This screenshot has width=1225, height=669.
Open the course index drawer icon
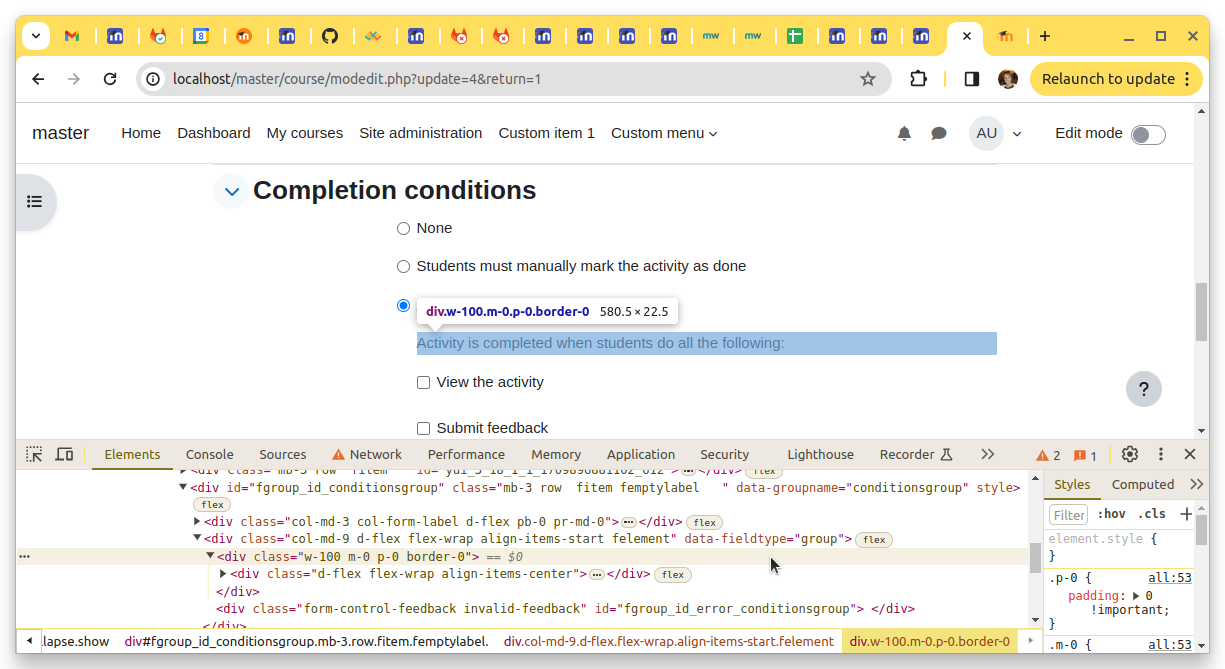tap(35, 201)
